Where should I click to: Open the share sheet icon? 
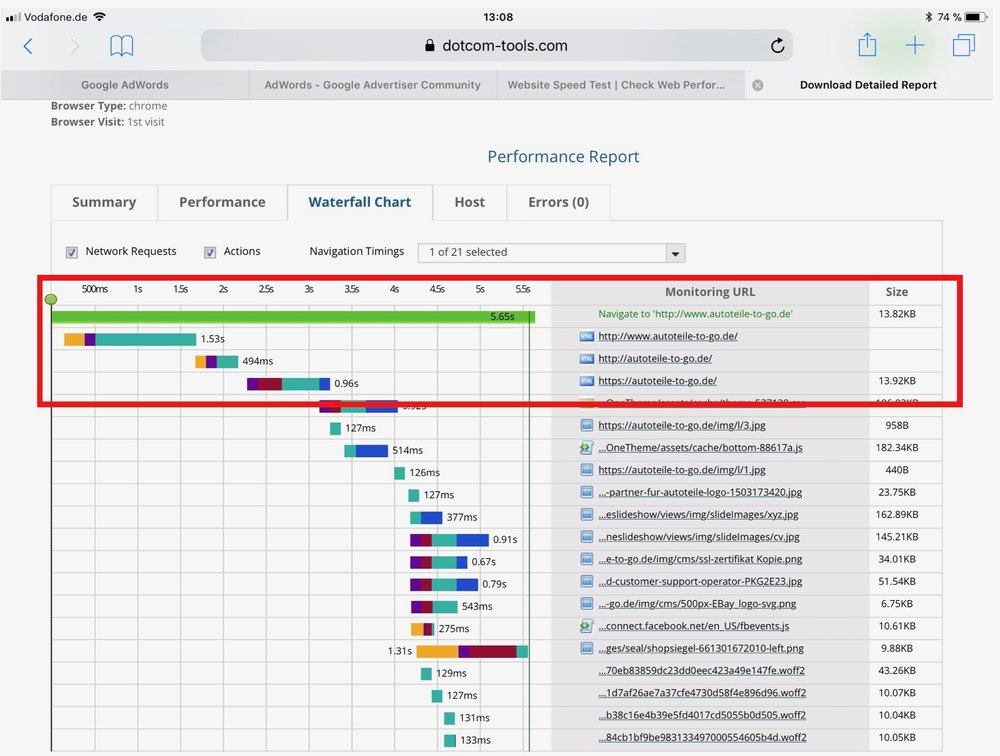(867, 45)
